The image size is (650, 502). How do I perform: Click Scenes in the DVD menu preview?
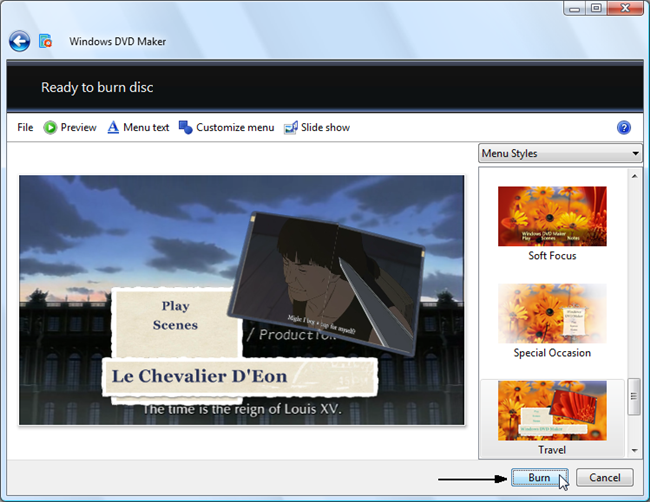coord(175,325)
